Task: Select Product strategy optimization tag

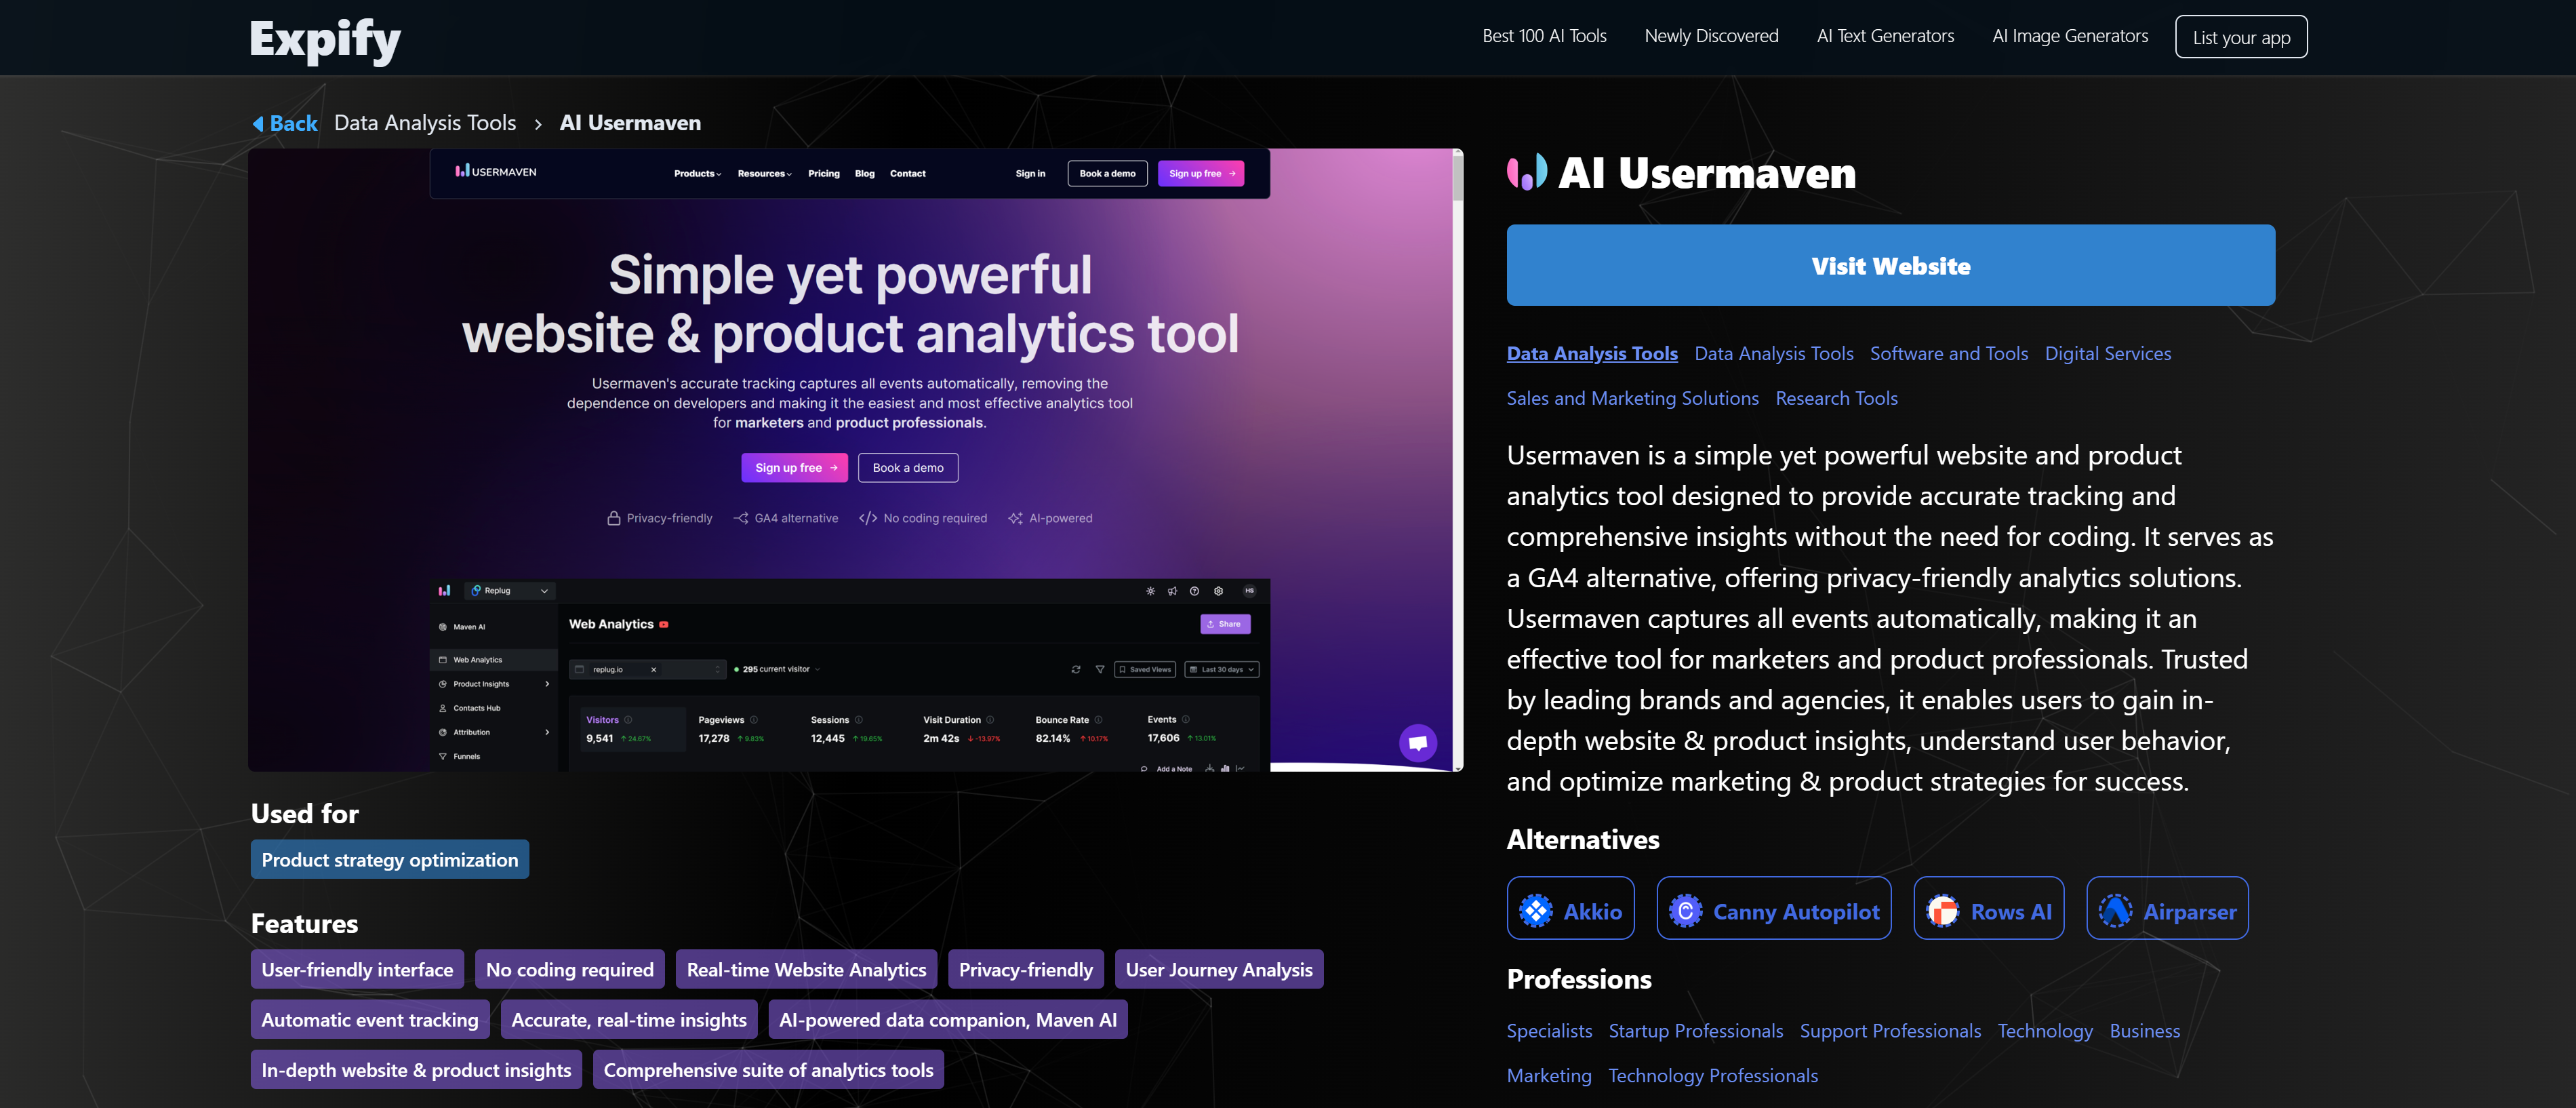Action: (x=390, y=860)
